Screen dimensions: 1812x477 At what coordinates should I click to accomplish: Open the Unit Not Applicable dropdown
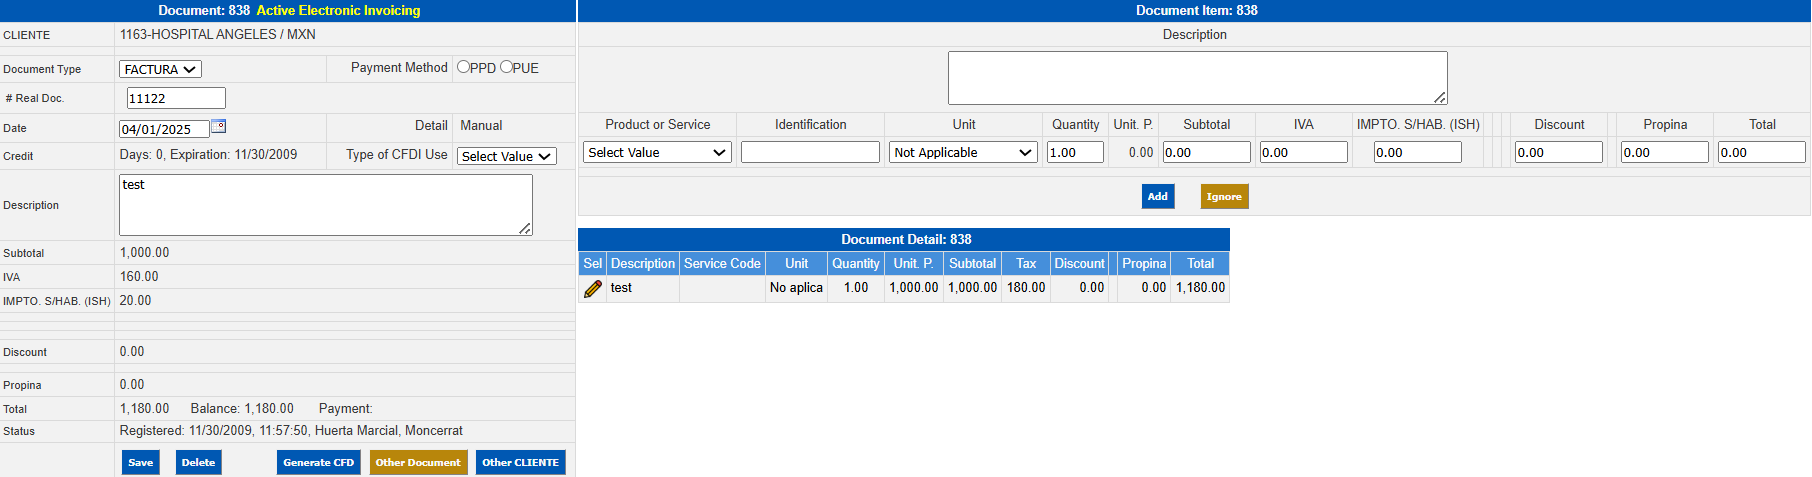click(x=963, y=152)
